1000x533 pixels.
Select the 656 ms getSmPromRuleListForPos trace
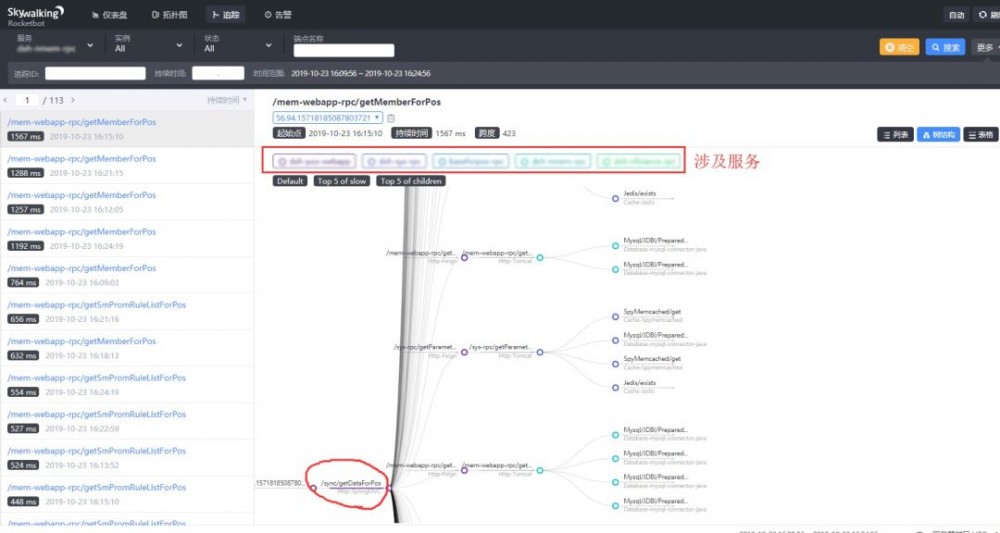coord(127,312)
